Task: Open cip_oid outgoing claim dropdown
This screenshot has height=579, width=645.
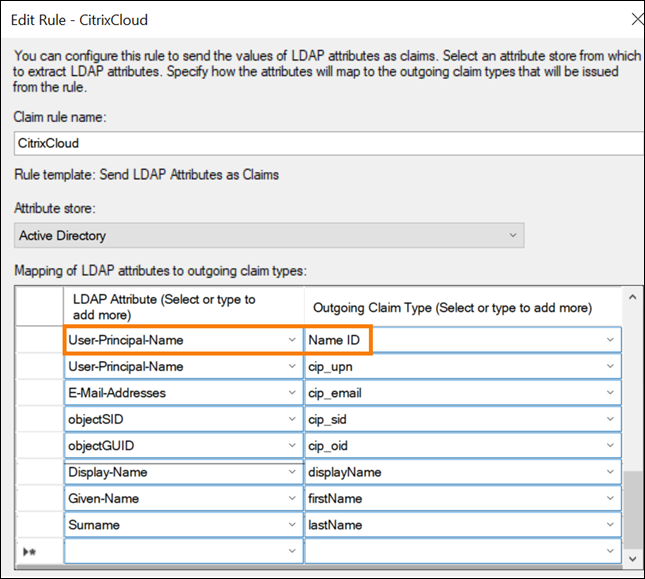Action: (x=610, y=445)
